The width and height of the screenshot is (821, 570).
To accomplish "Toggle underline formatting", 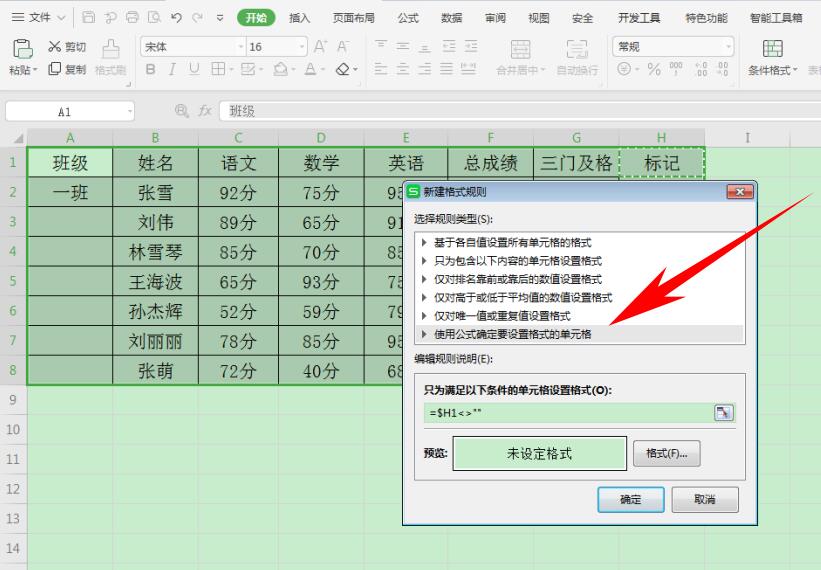I will click(194, 69).
